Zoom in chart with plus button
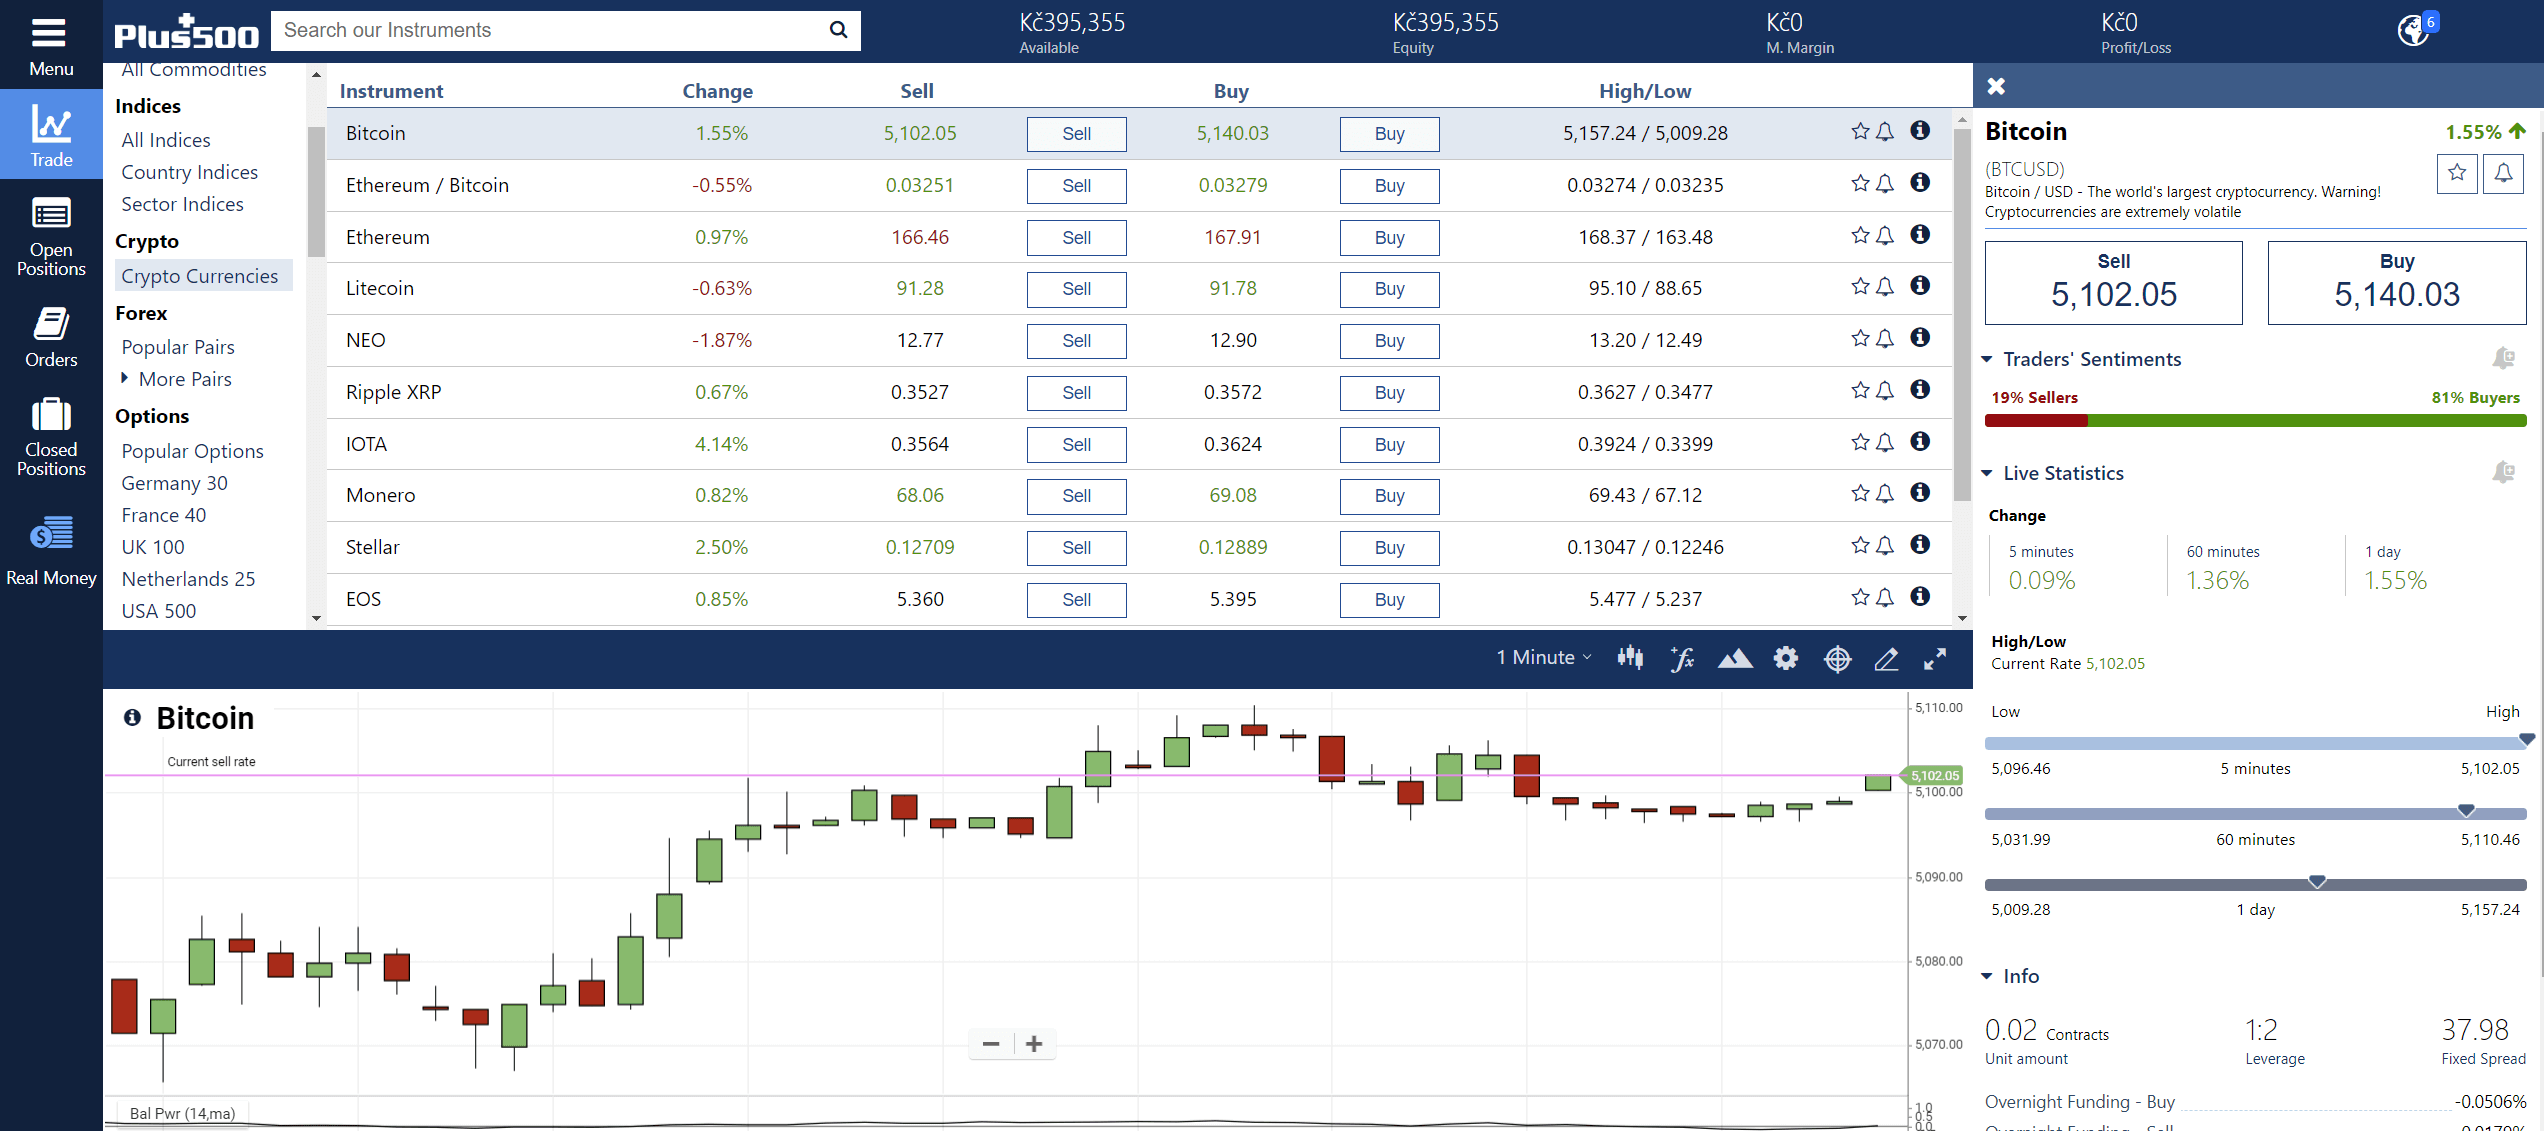This screenshot has height=1131, width=2544. (1034, 1044)
